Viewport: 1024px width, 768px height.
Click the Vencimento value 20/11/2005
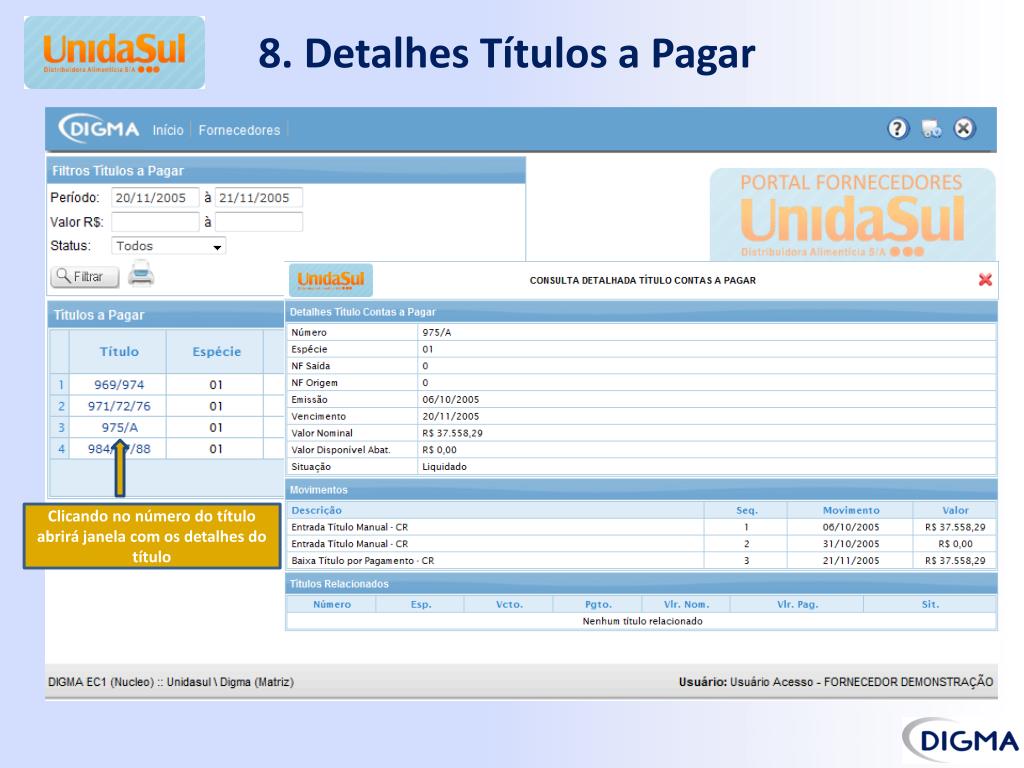tap(451, 416)
